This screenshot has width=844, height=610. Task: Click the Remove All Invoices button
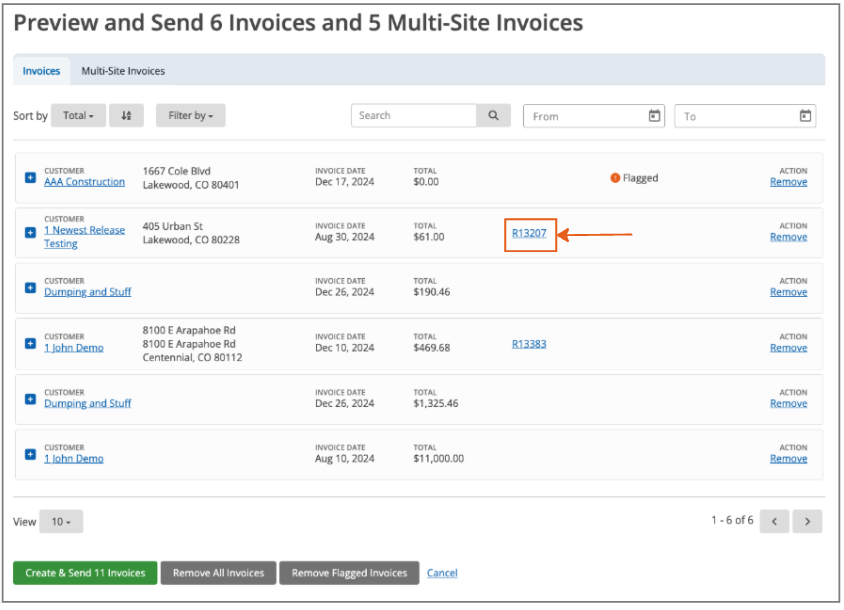(x=219, y=573)
